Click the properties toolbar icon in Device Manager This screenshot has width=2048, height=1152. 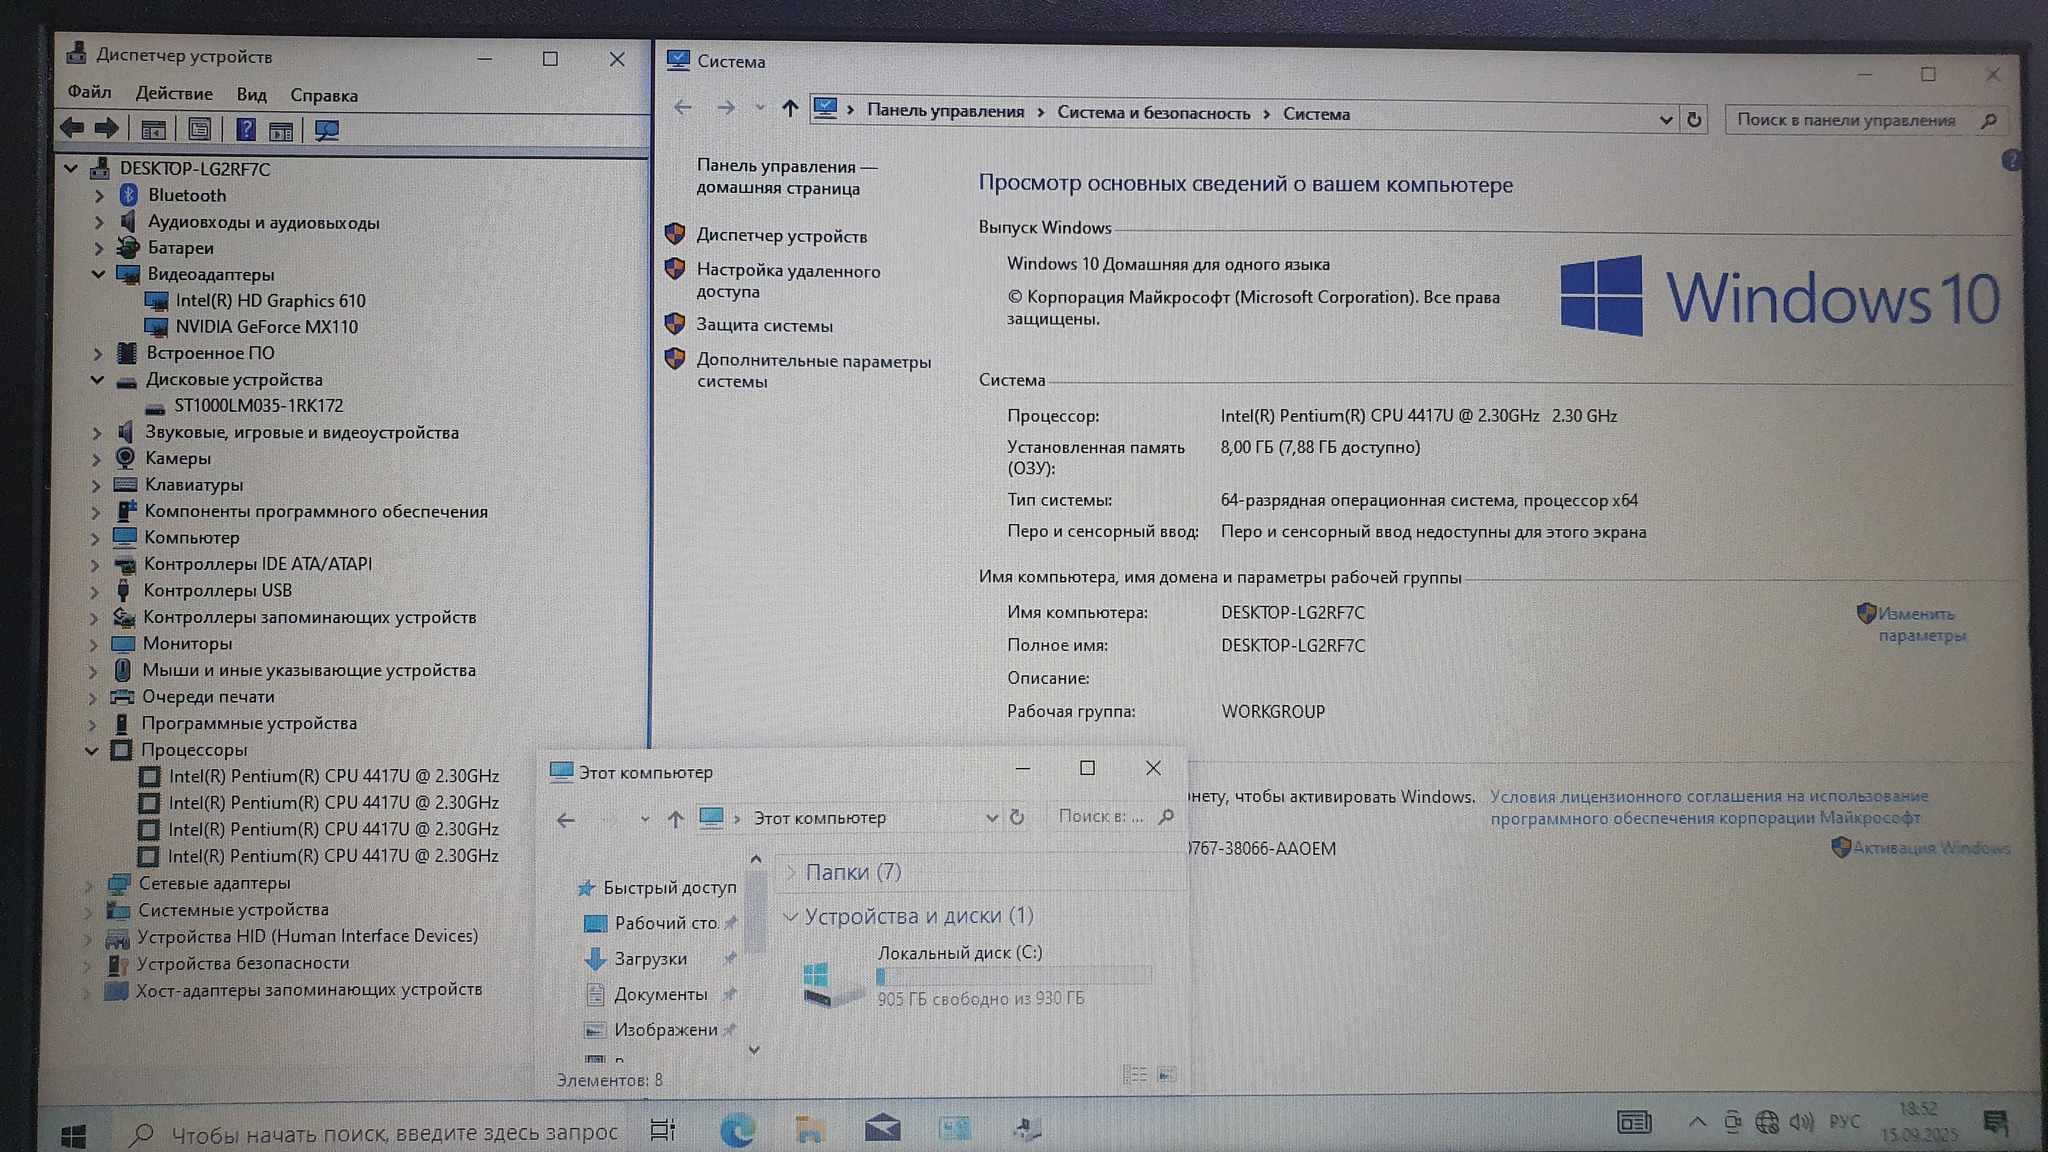[x=199, y=130]
